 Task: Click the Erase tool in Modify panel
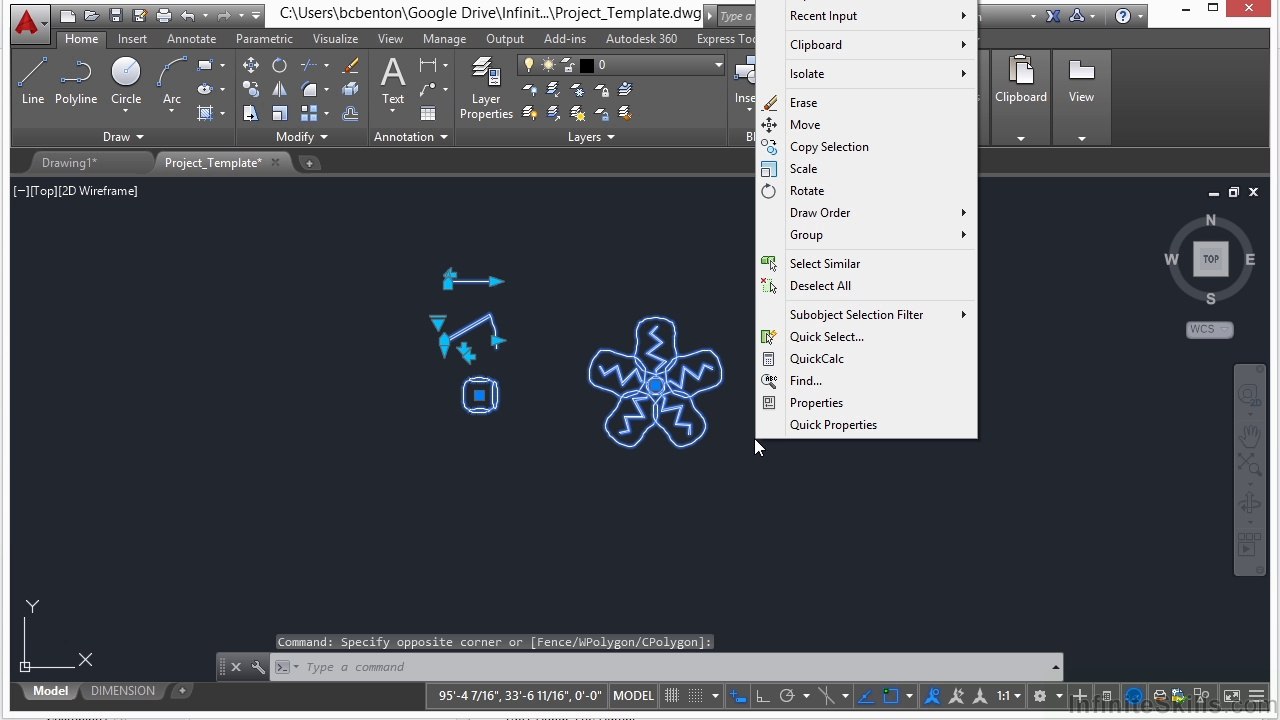(x=350, y=65)
